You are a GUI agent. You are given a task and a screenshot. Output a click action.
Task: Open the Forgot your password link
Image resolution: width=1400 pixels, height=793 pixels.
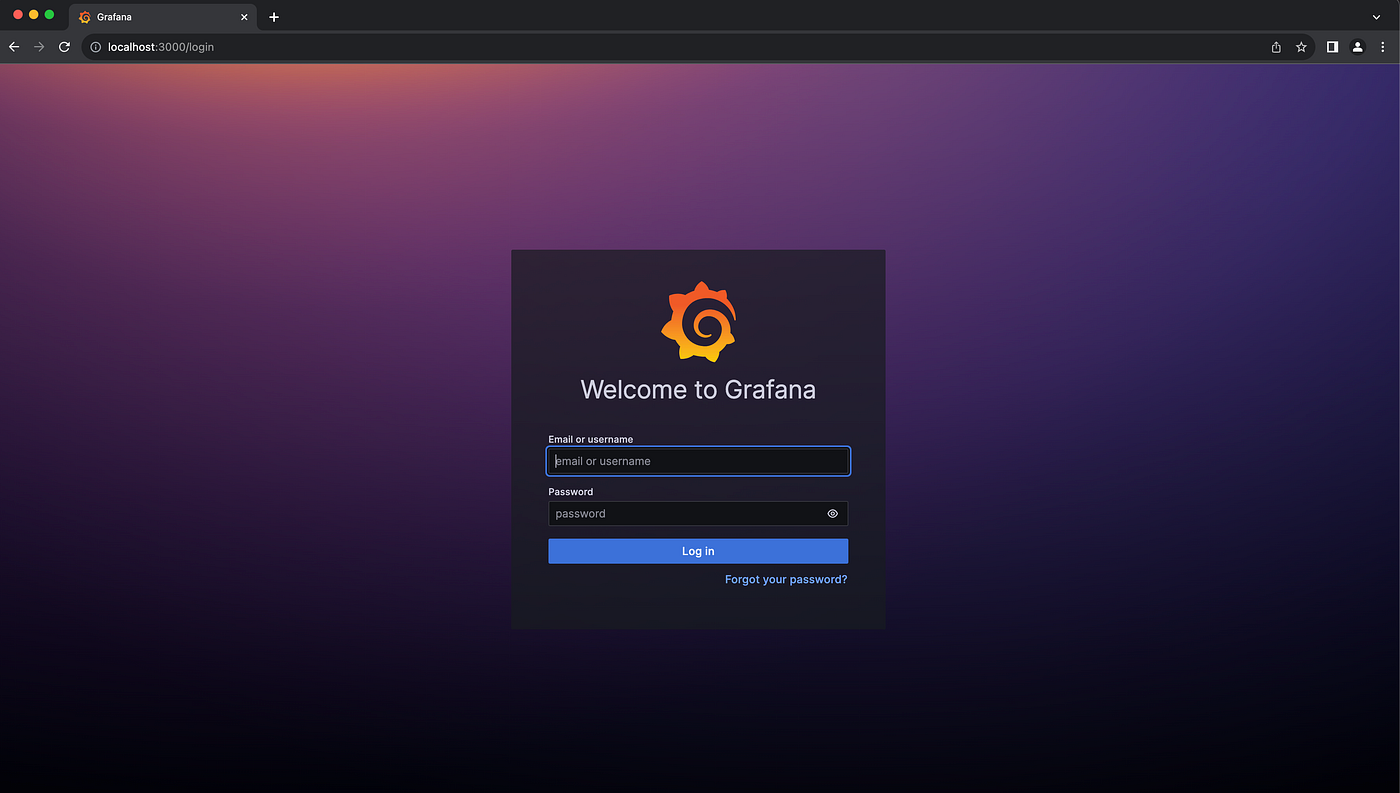point(786,579)
